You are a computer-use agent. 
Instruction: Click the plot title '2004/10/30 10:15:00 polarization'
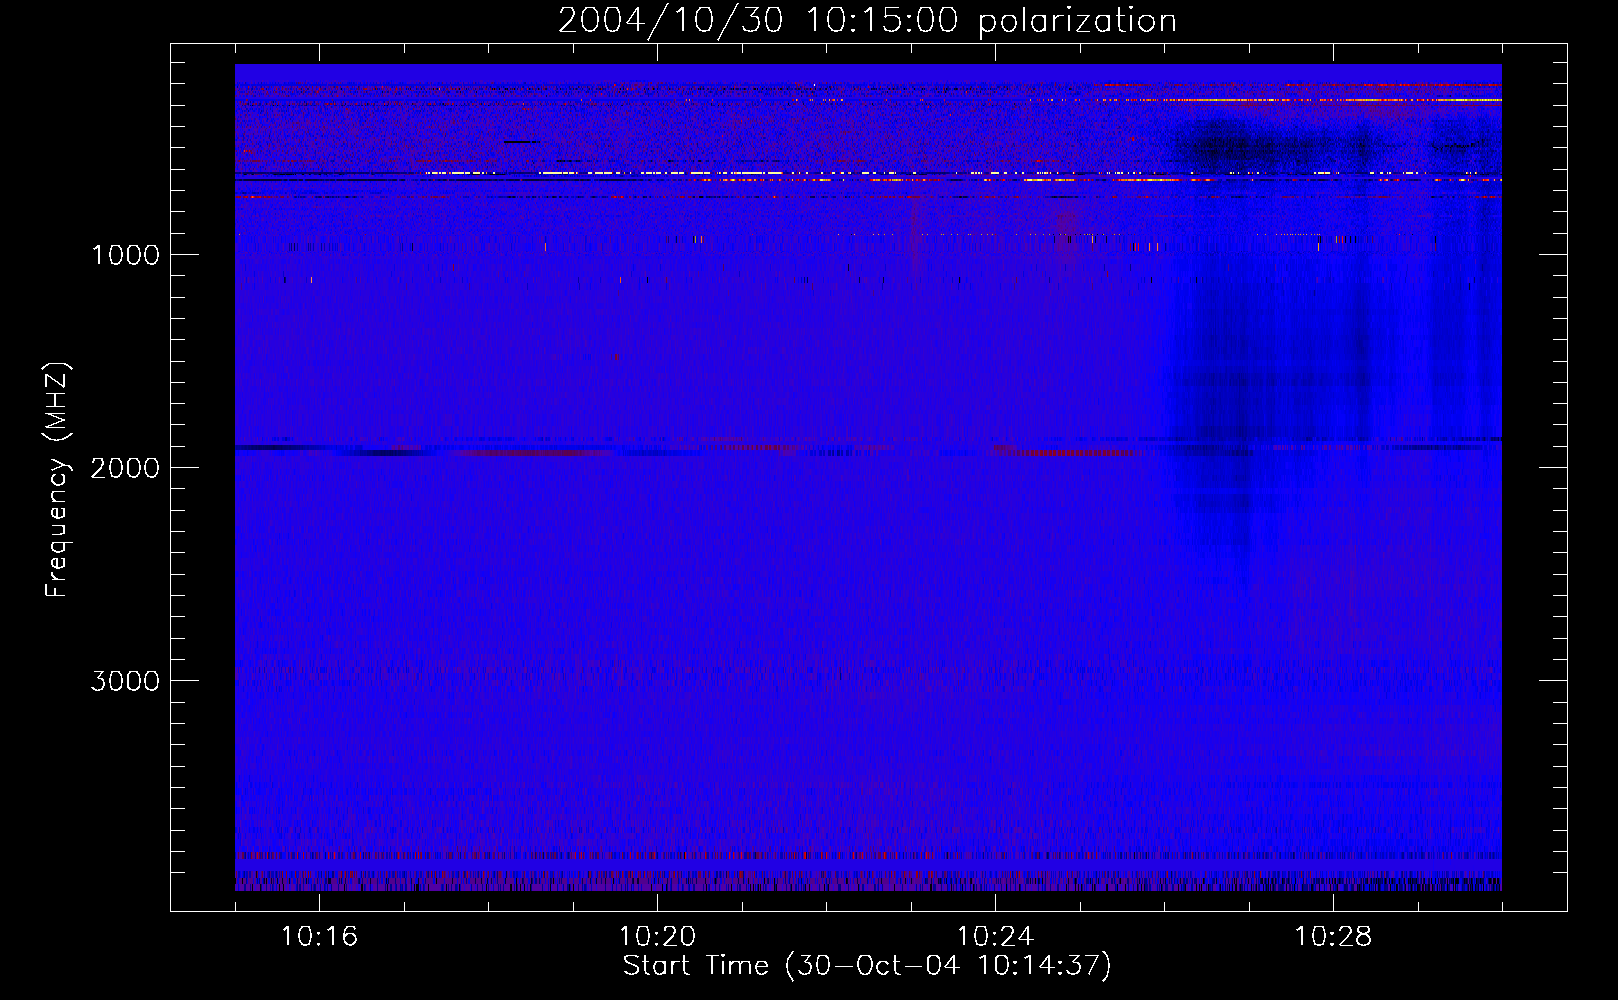[x=867, y=21]
